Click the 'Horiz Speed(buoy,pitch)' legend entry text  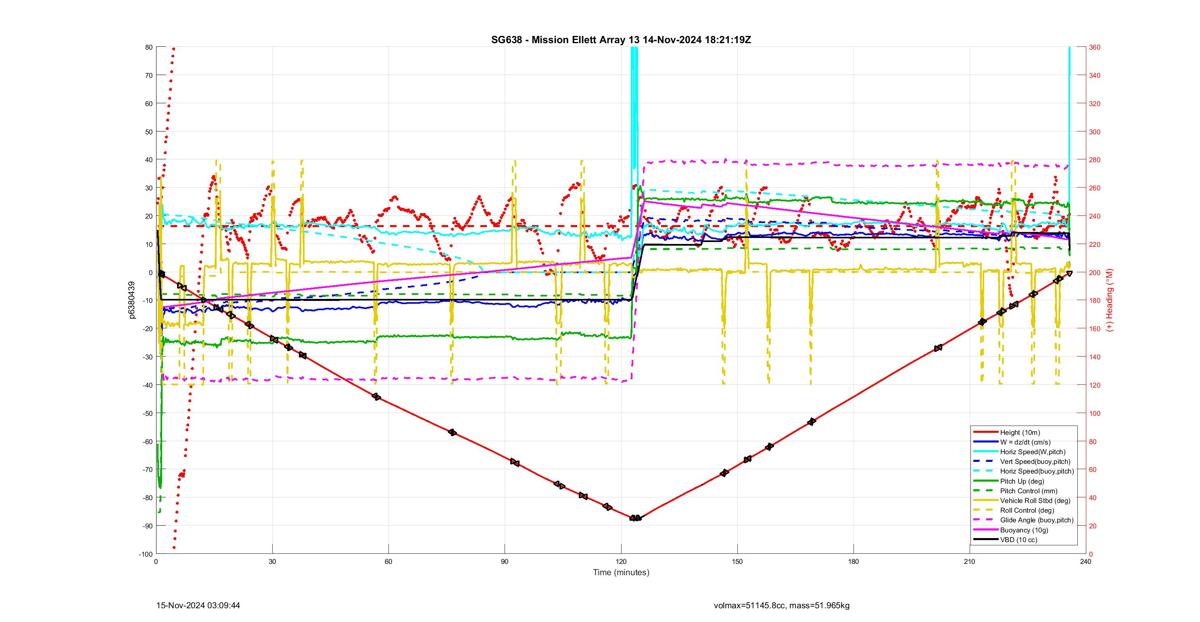(x=1037, y=471)
